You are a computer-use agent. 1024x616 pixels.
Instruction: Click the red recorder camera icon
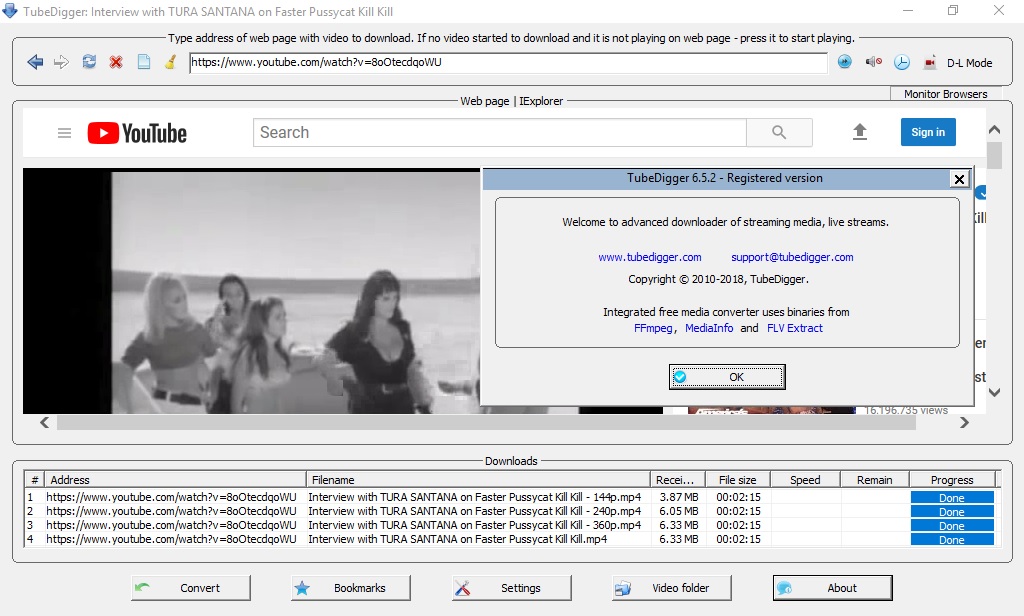[931, 63]
